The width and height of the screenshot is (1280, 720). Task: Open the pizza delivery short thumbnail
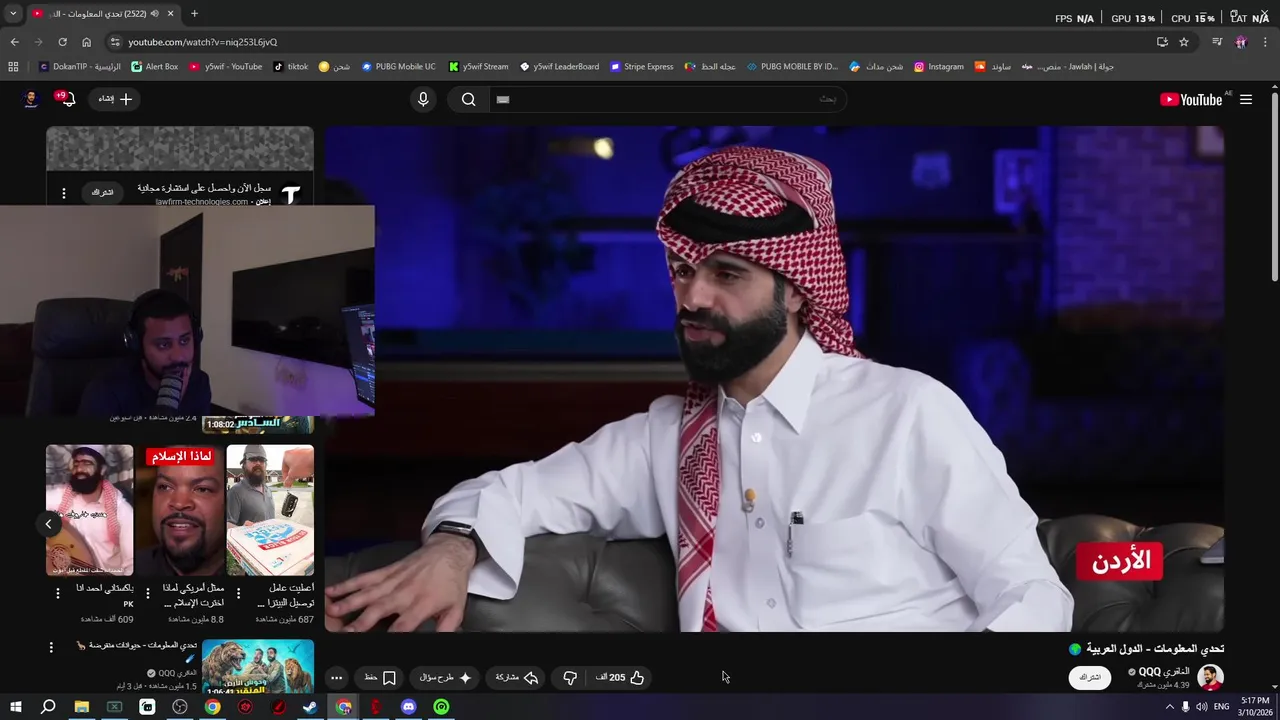click(x=270, y=510)
